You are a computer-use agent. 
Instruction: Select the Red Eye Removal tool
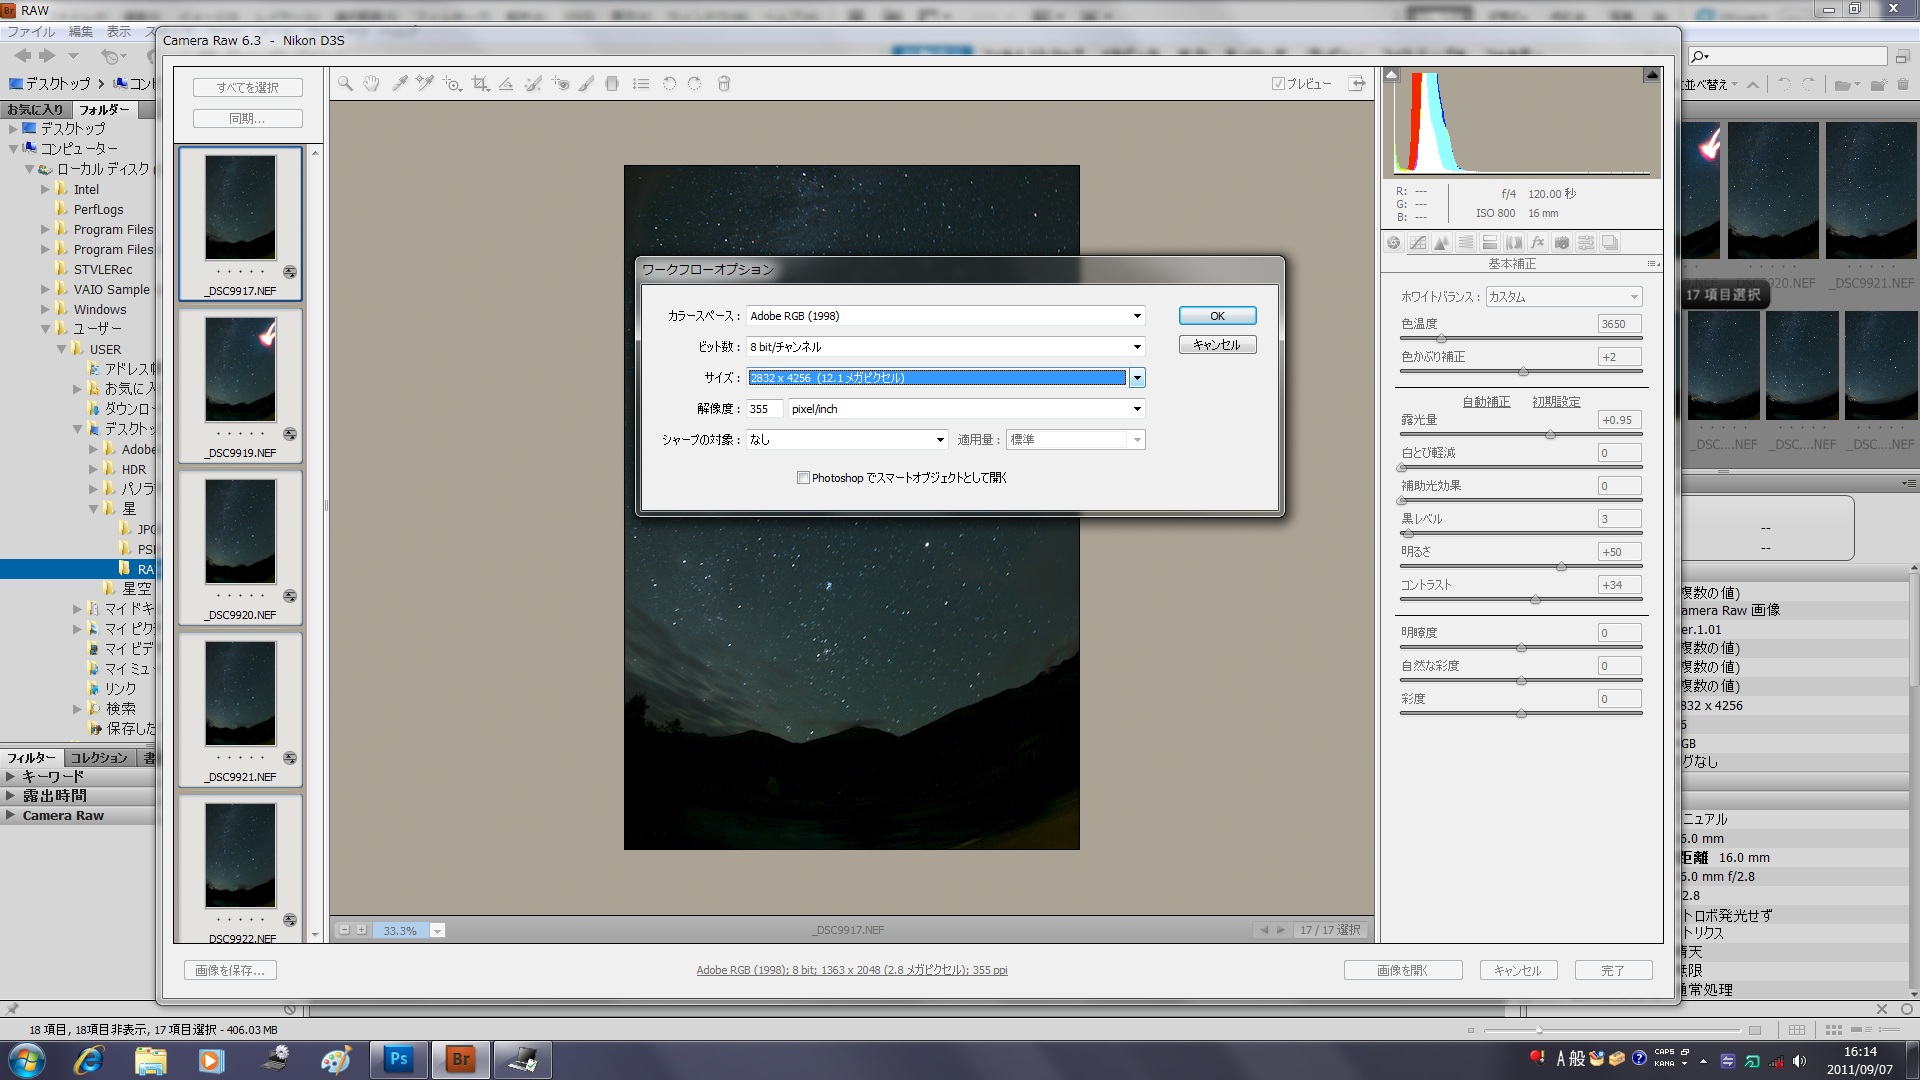(560, 84)
